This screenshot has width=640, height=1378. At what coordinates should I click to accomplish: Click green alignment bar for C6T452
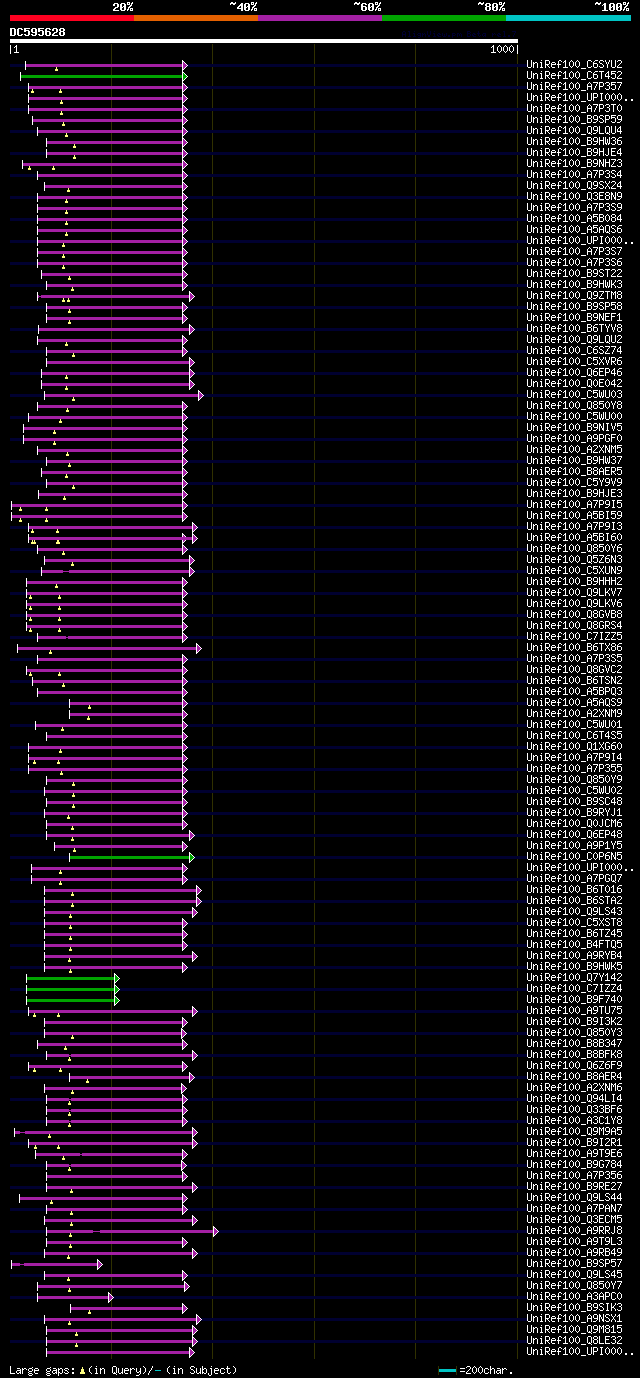[103, 76]
